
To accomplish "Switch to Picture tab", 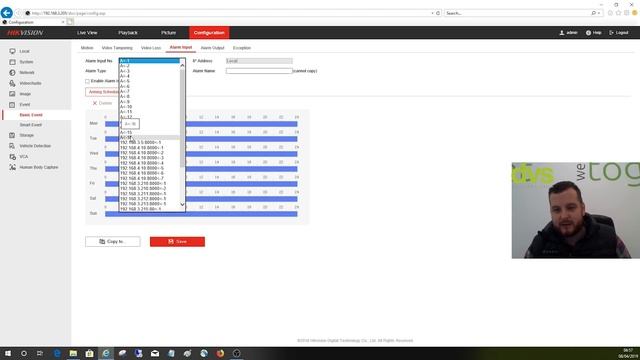I will pos(168,33).
